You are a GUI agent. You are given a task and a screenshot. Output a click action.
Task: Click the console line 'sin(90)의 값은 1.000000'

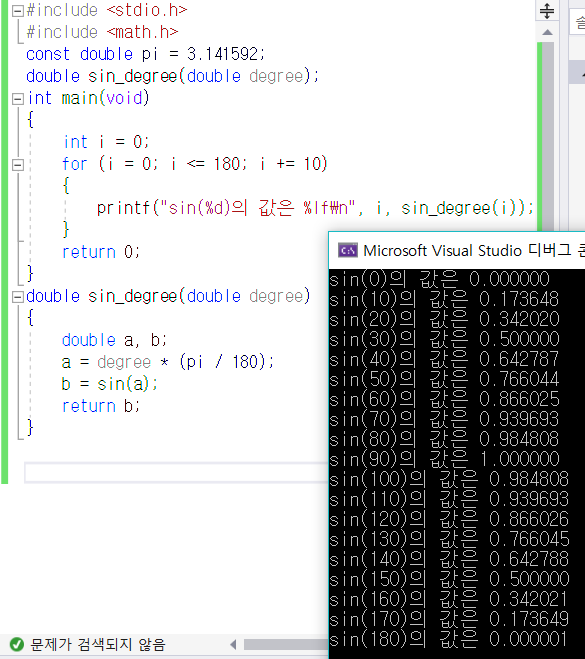(444, 459)
